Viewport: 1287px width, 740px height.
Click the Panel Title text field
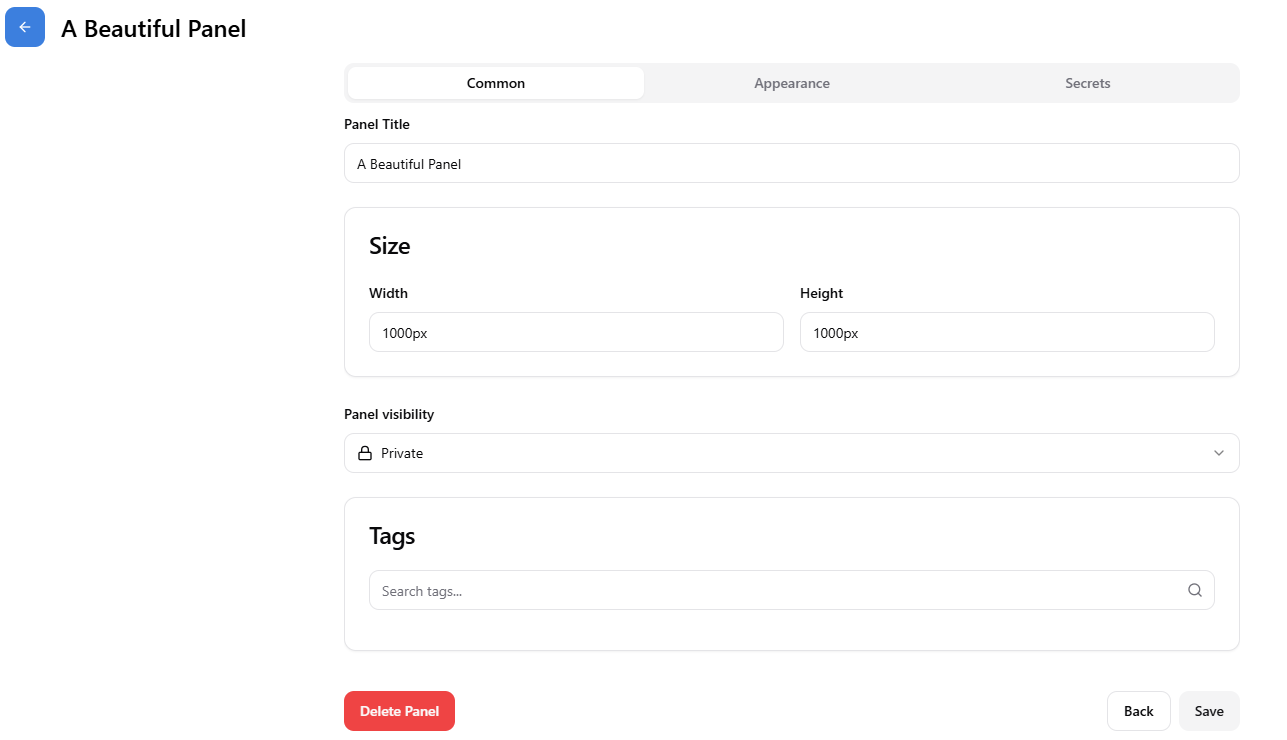tap(791, 163)
